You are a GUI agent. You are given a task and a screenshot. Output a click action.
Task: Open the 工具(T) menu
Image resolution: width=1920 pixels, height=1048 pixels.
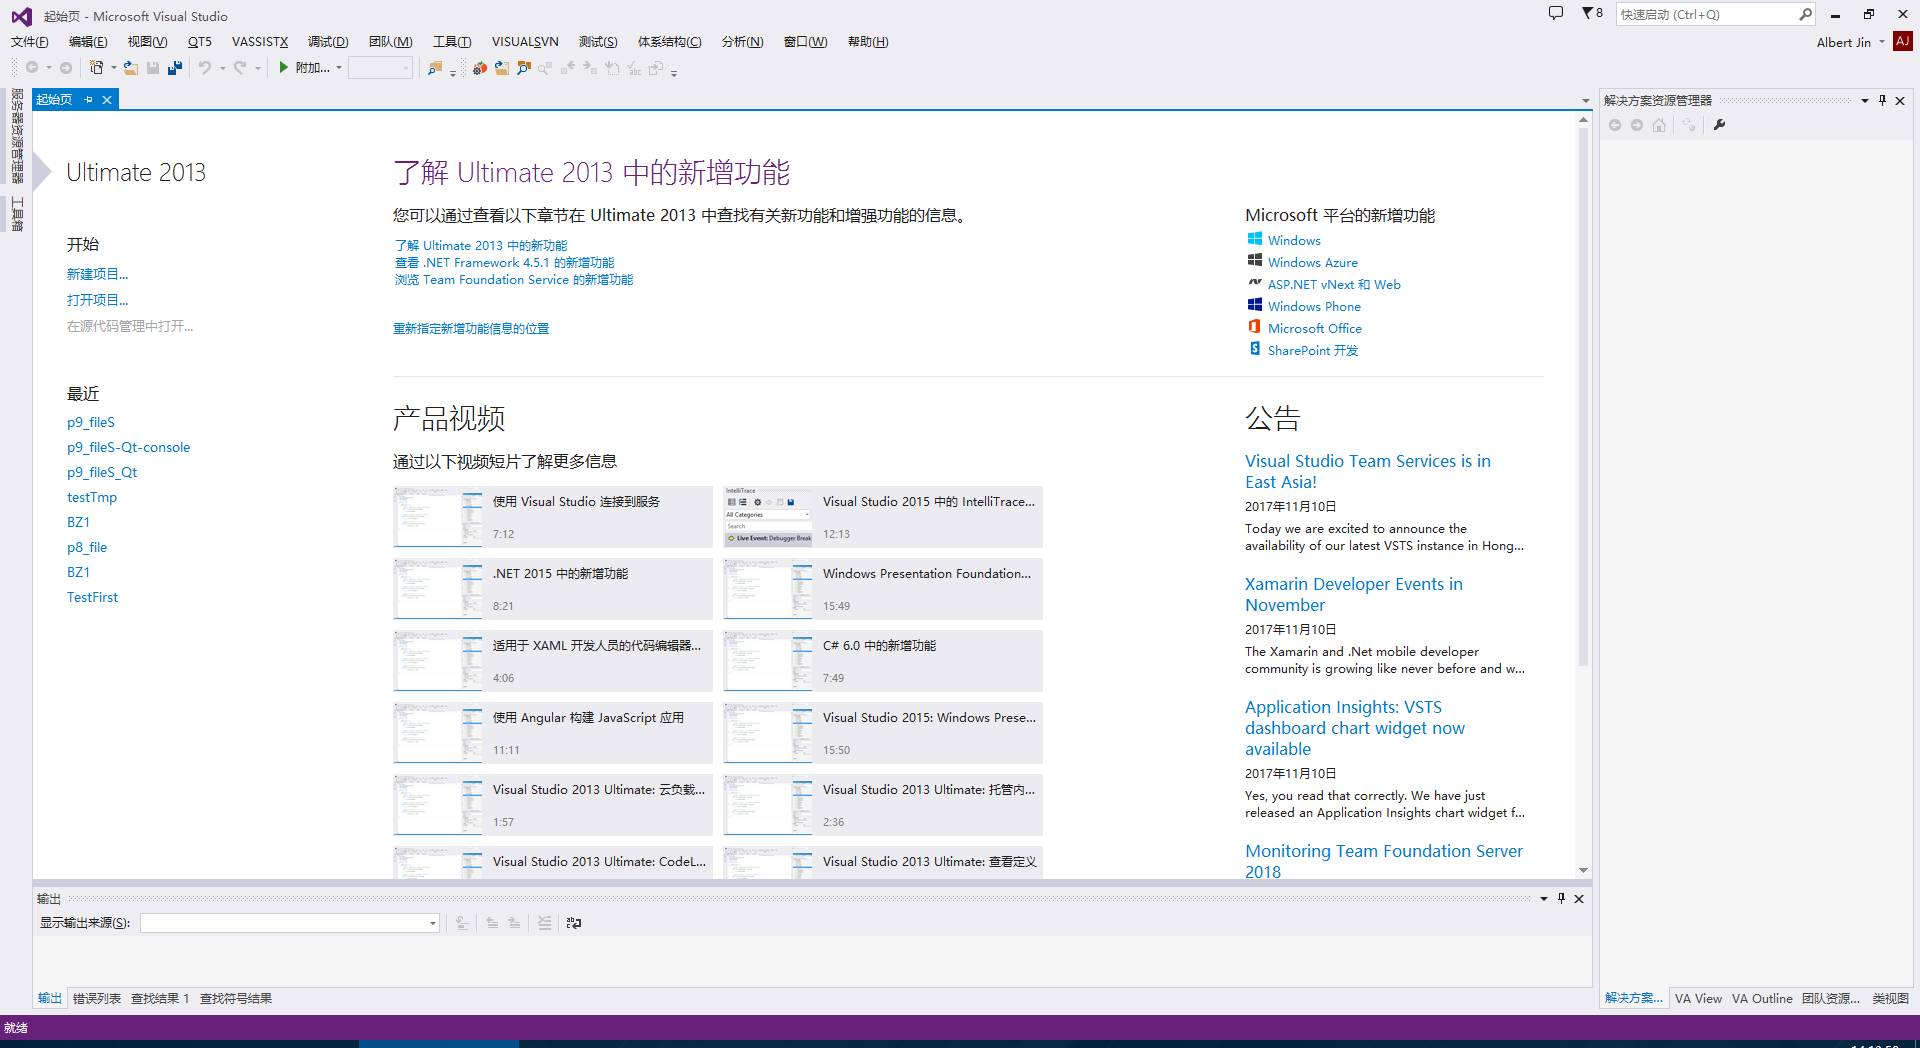(452, 42)
